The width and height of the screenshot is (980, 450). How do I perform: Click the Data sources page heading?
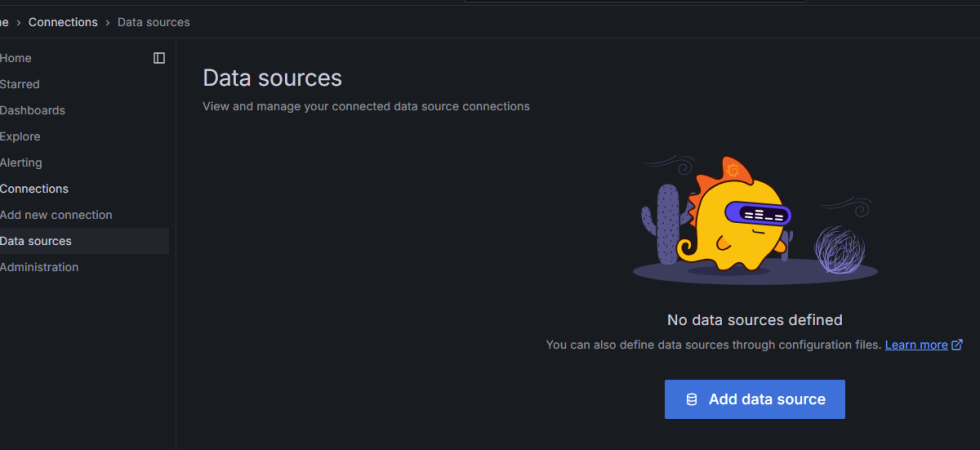(x=272, y=78)
